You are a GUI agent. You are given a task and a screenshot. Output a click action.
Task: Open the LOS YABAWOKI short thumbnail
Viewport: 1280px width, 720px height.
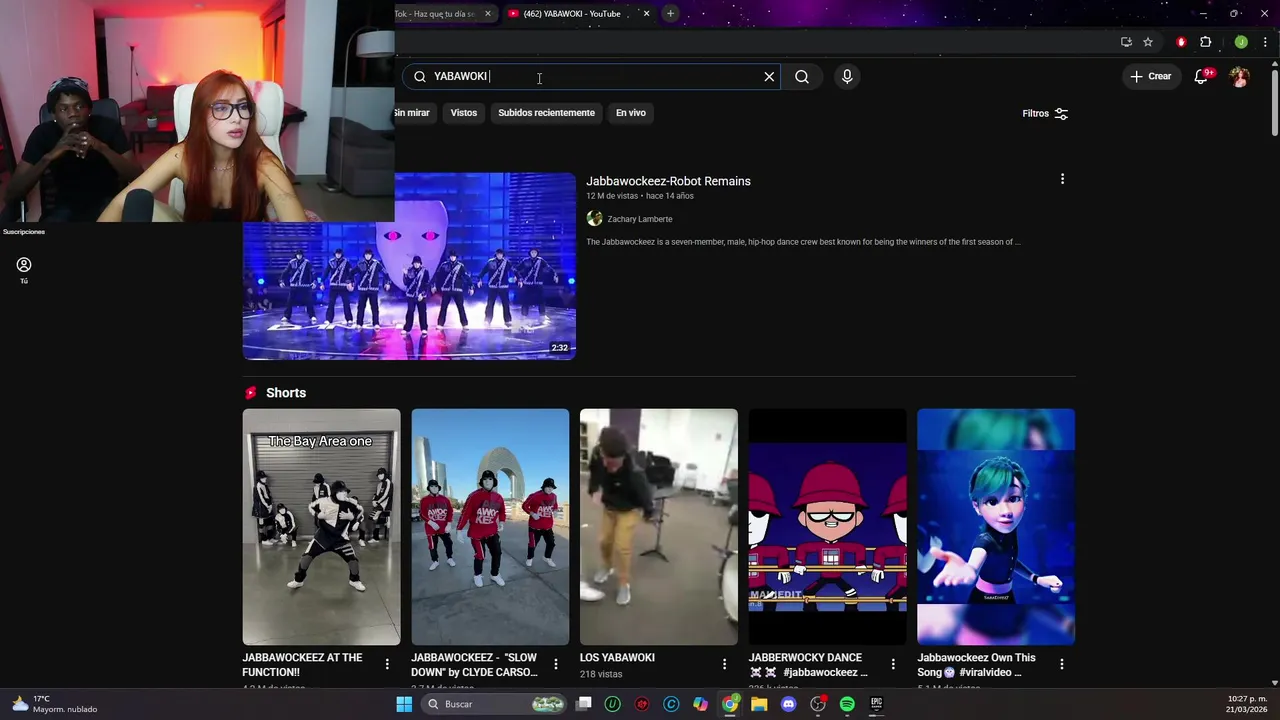(659, 527)
